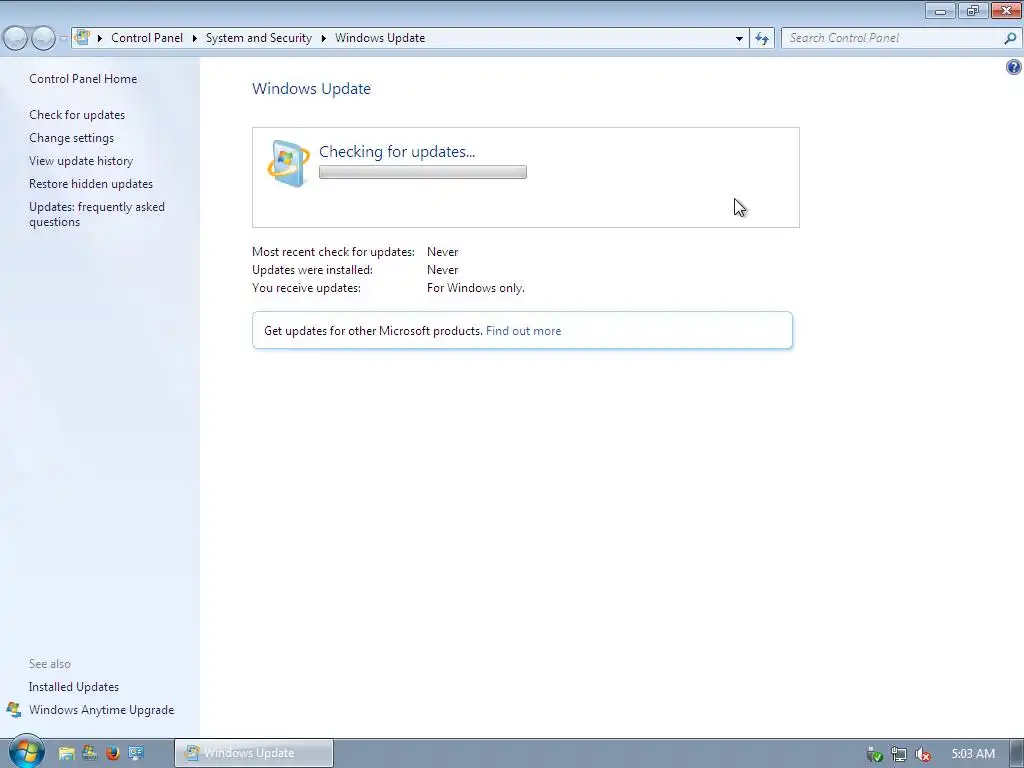
Task: Click 'For Windows only.' value text
Action: (475, 287)
